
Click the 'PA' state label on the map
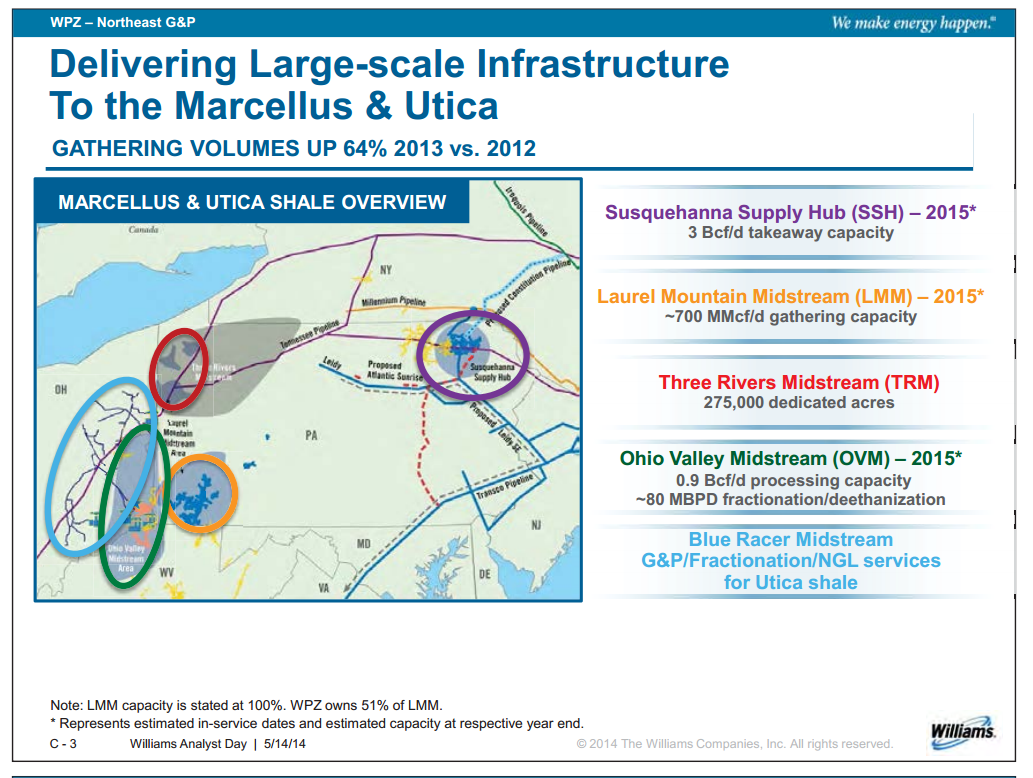[x=312, y=435]
